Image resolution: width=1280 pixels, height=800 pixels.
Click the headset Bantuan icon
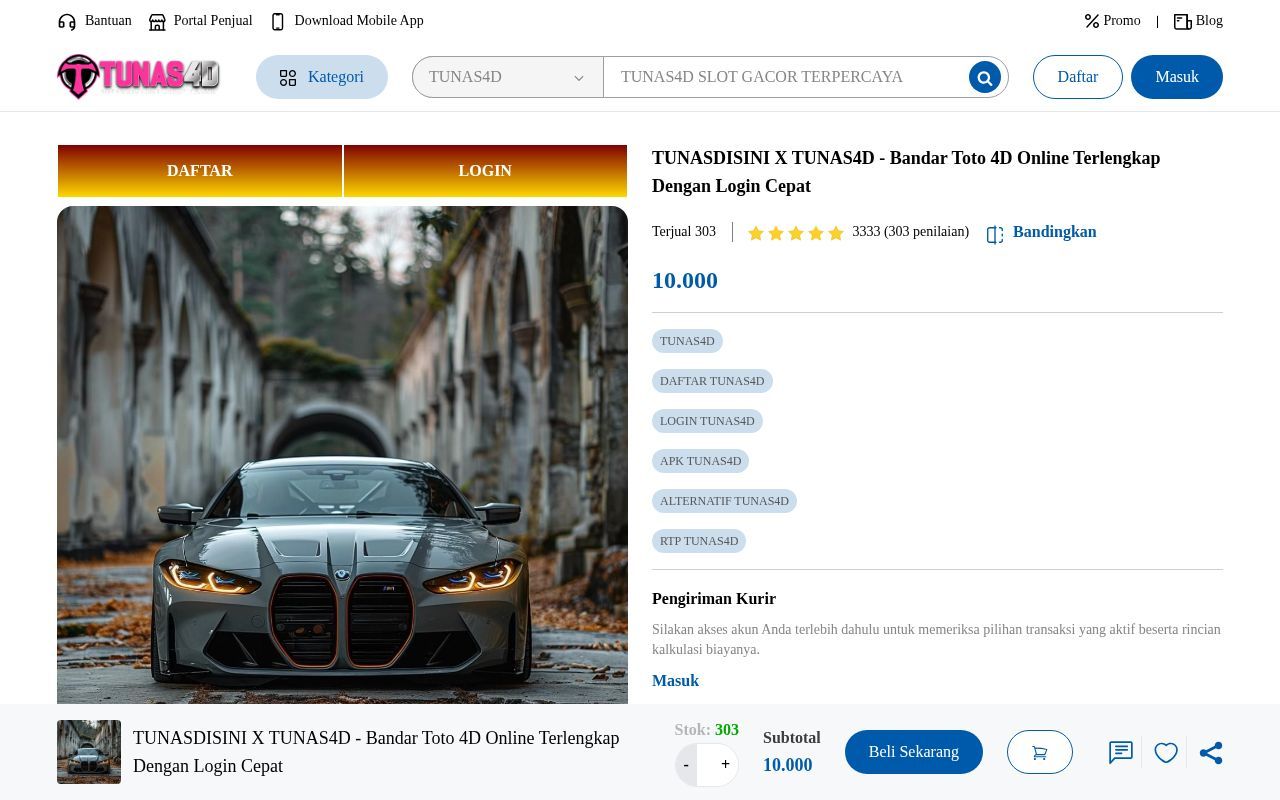67,21
